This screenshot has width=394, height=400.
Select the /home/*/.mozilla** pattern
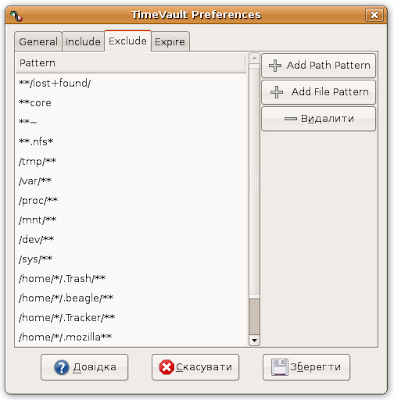point(131,337)
